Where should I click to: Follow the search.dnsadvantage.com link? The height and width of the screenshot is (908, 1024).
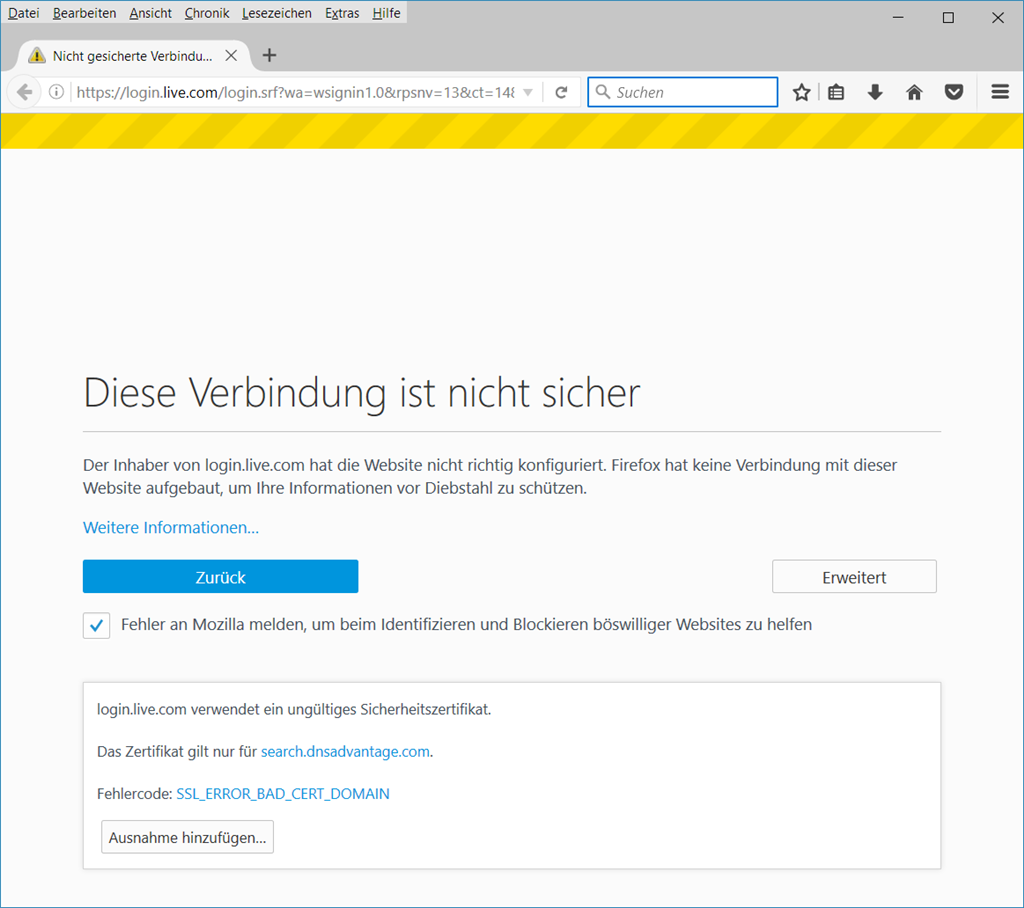pos(345,752)
